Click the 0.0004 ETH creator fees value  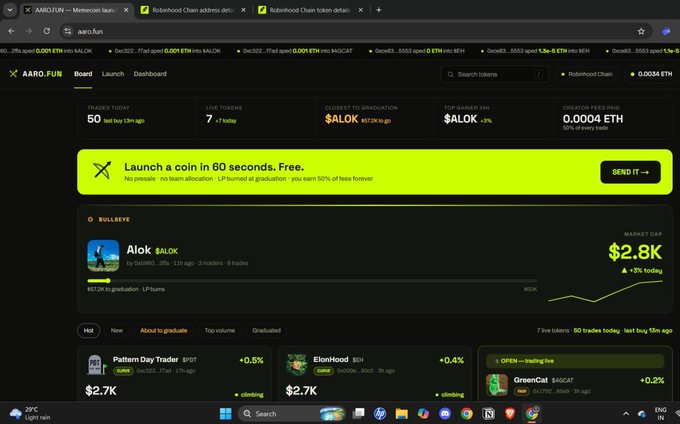pyautogui.click(x=593, y=119)
